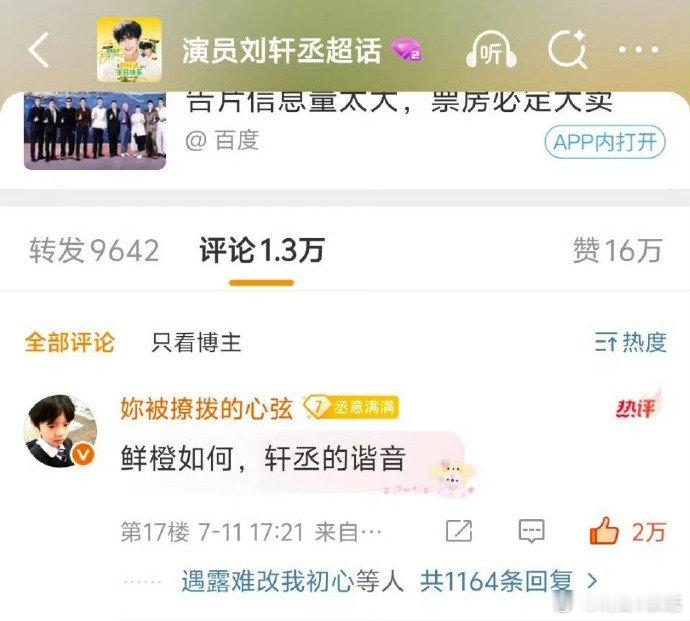Tap the repost icon on the comment
The height and width of the screenshot is (621, 690).
pos(459,531)
